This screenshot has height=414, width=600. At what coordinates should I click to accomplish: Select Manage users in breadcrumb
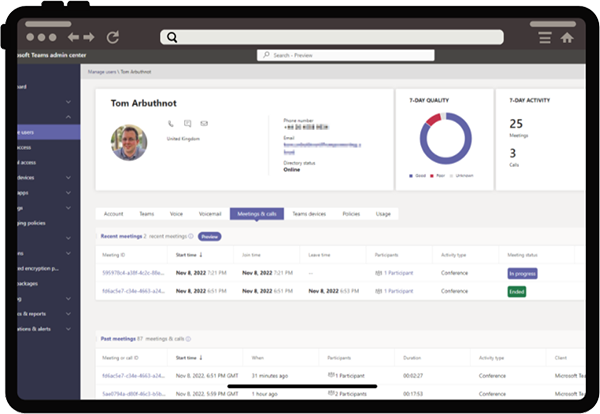102,72
